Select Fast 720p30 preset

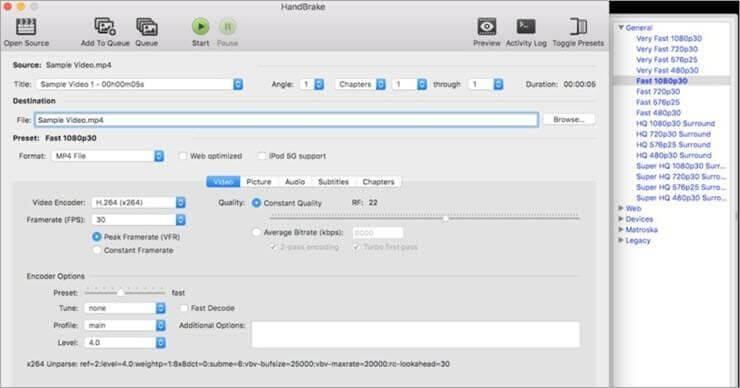[658, 92]
